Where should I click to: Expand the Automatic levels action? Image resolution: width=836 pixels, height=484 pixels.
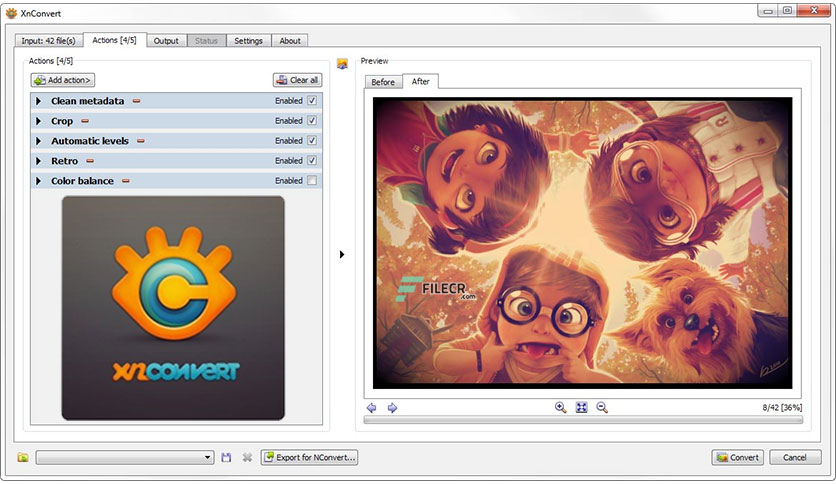click(x=38, y=141)
